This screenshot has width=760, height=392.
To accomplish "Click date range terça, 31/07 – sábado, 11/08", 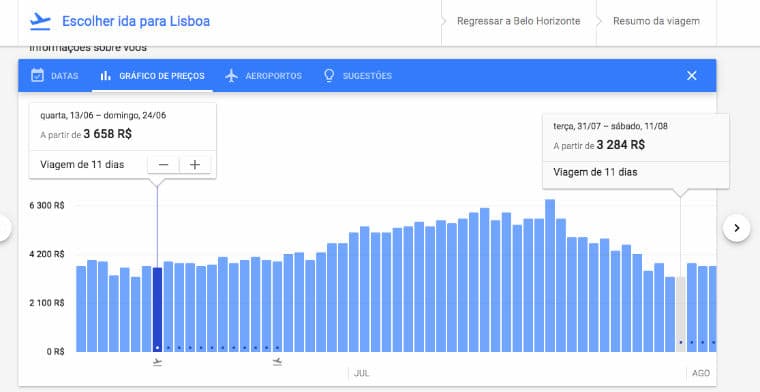I will [611, 126].
